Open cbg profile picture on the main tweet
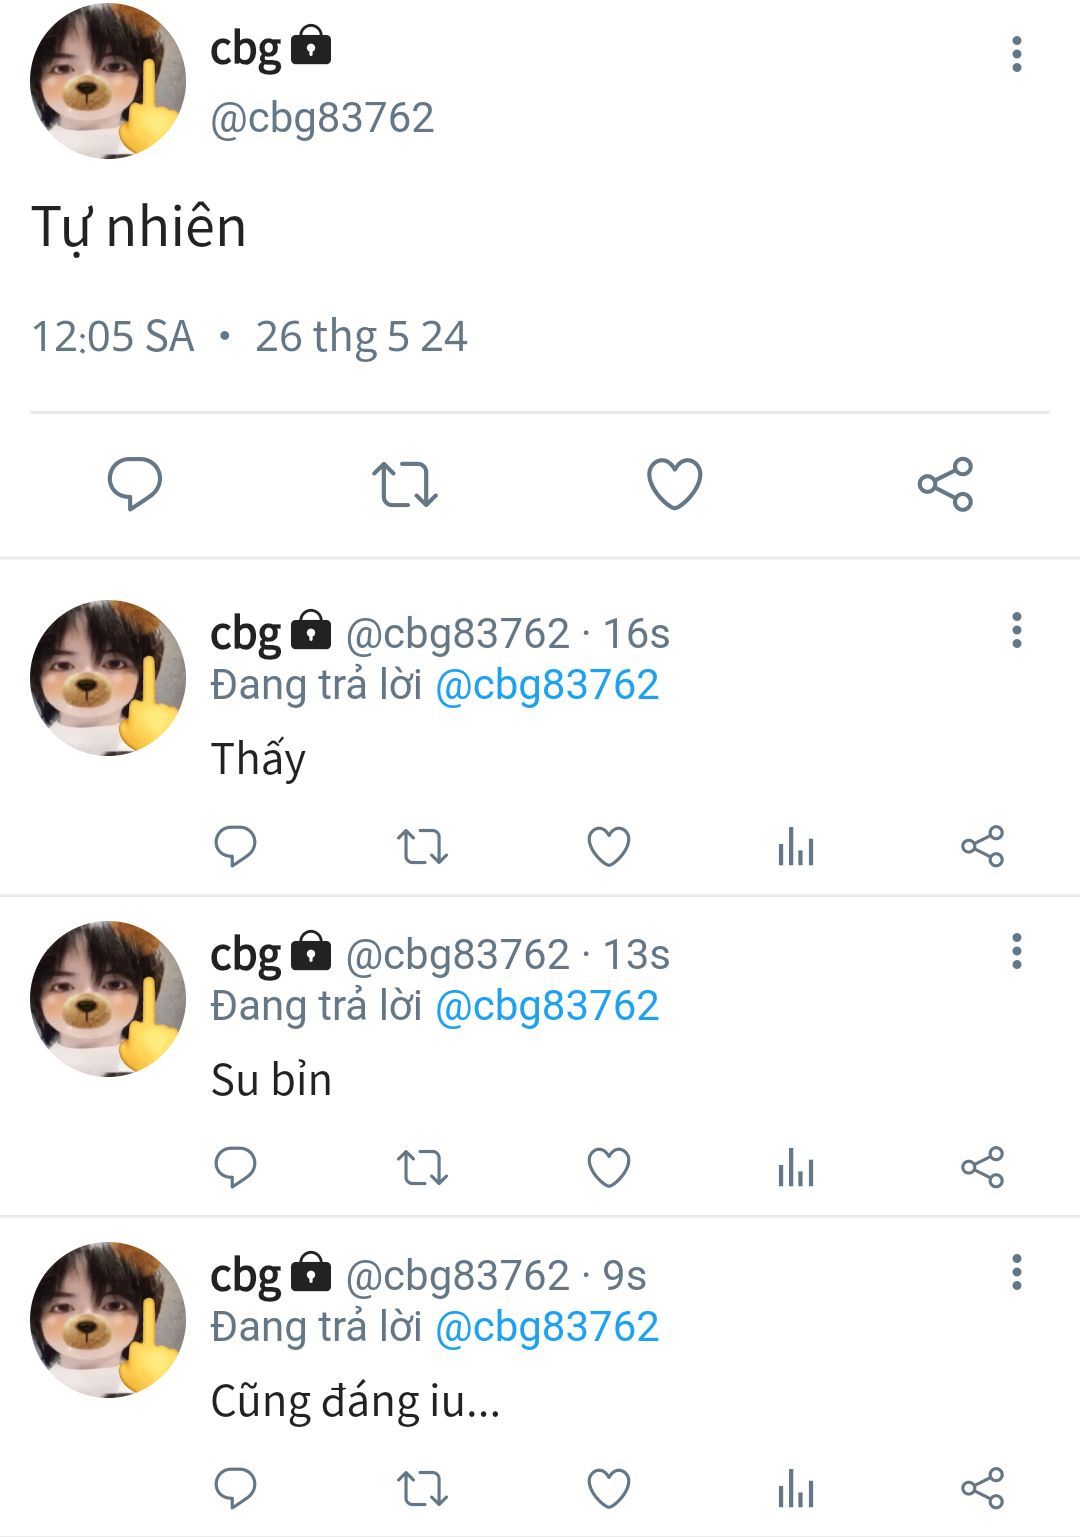The width and height of the screenshot is (1080, 1537). pyautogui.click(x=108, y=81)
